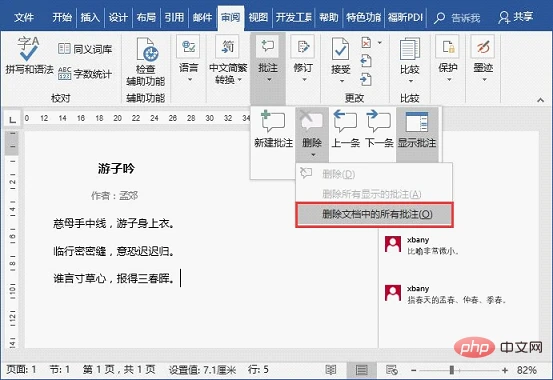This screenshot has height=380, width=553.
Task: Select Delete All Comments Shown (A)
Action: click(x=375, y=194)
